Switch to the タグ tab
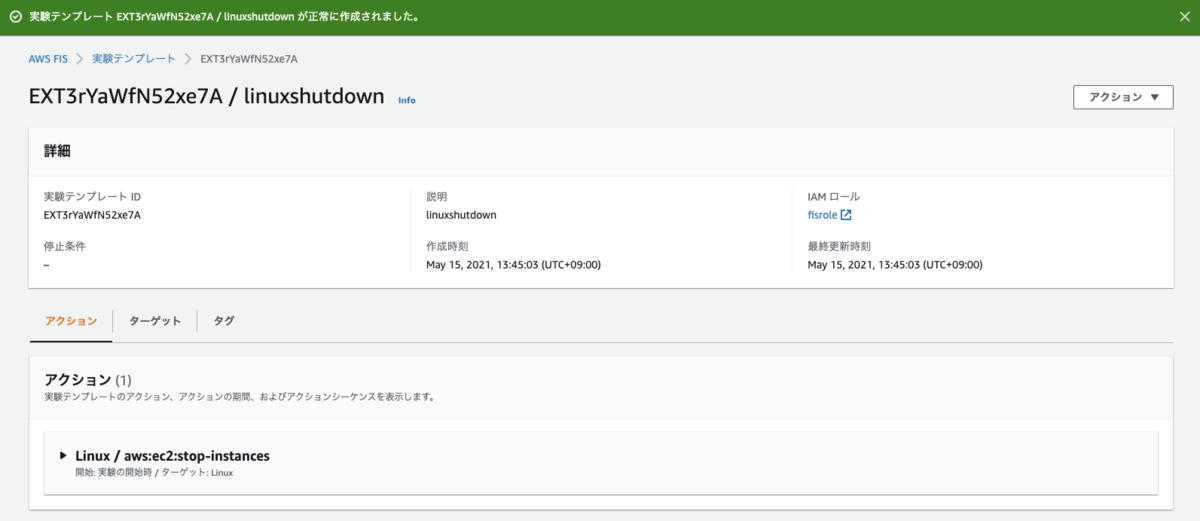The height and width of the screenshot is (521, 1200). [224, 321]
